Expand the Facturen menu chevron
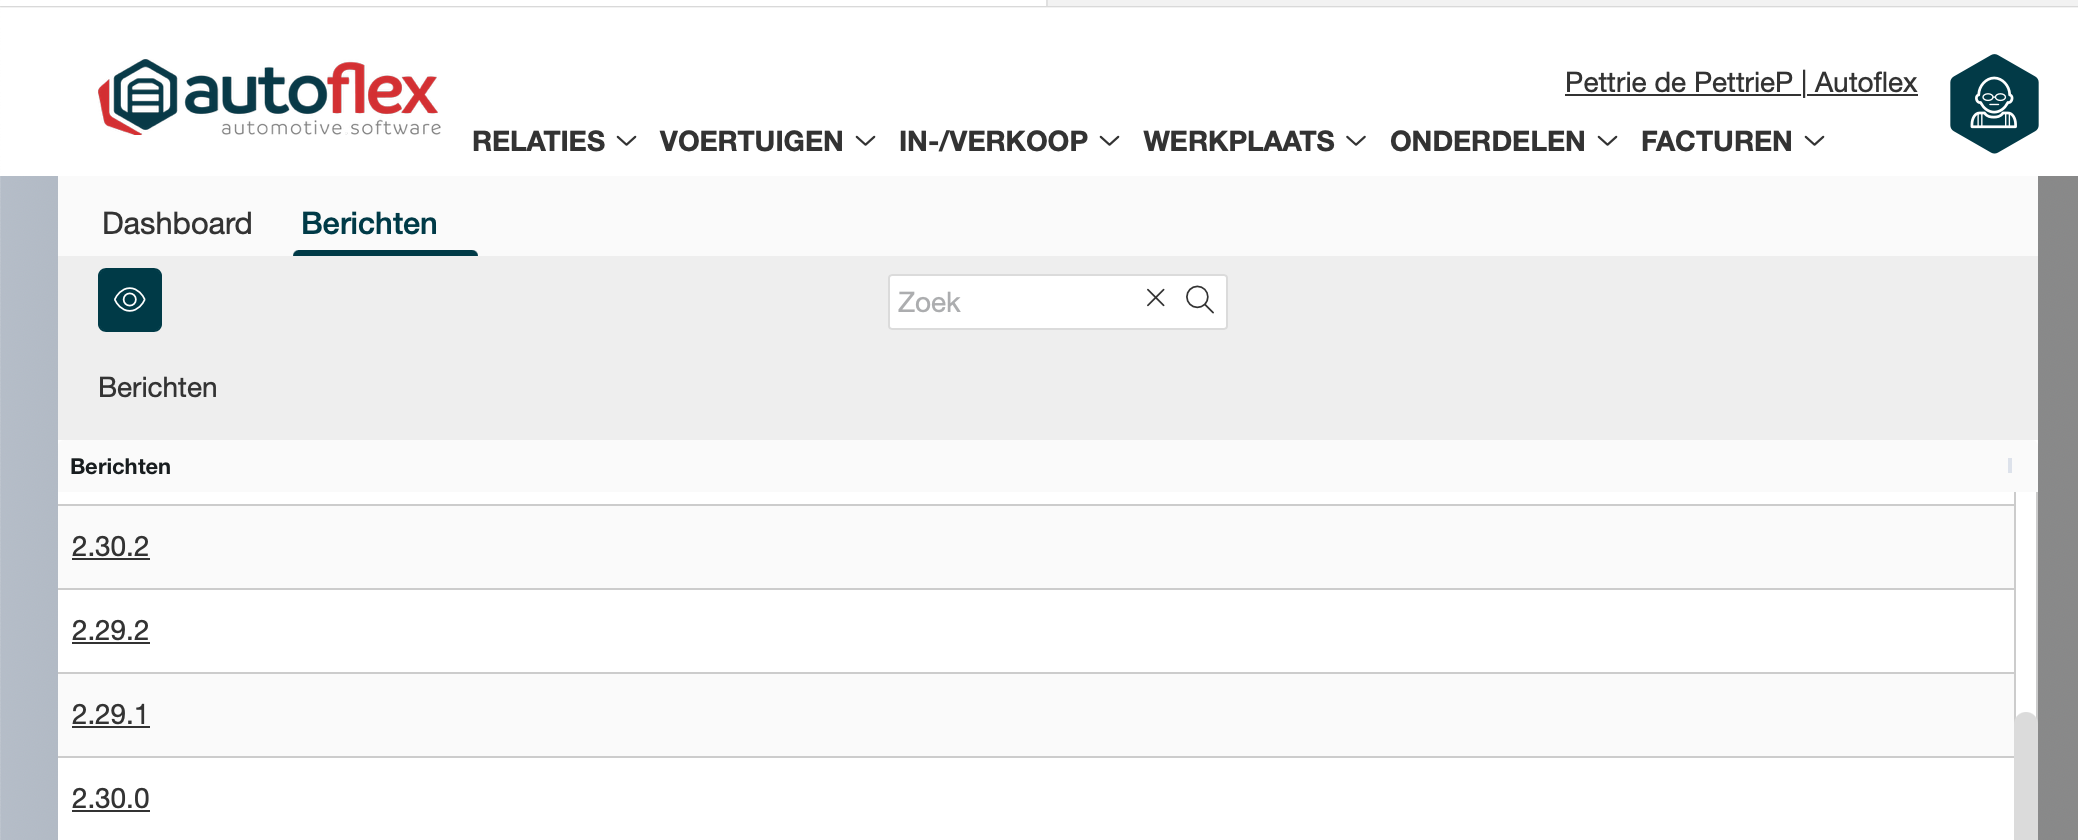 coord(1814,142)
